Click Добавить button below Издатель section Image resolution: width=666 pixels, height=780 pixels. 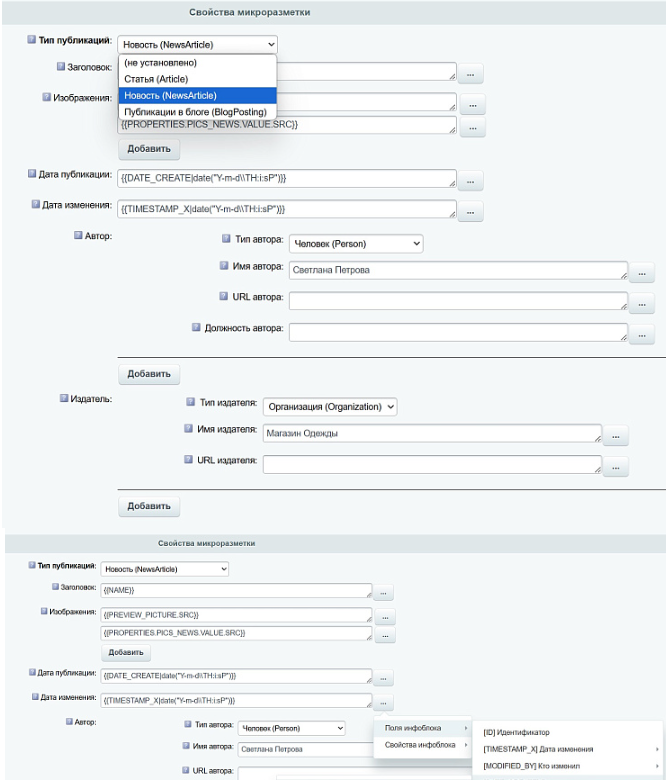coord(149,506)
